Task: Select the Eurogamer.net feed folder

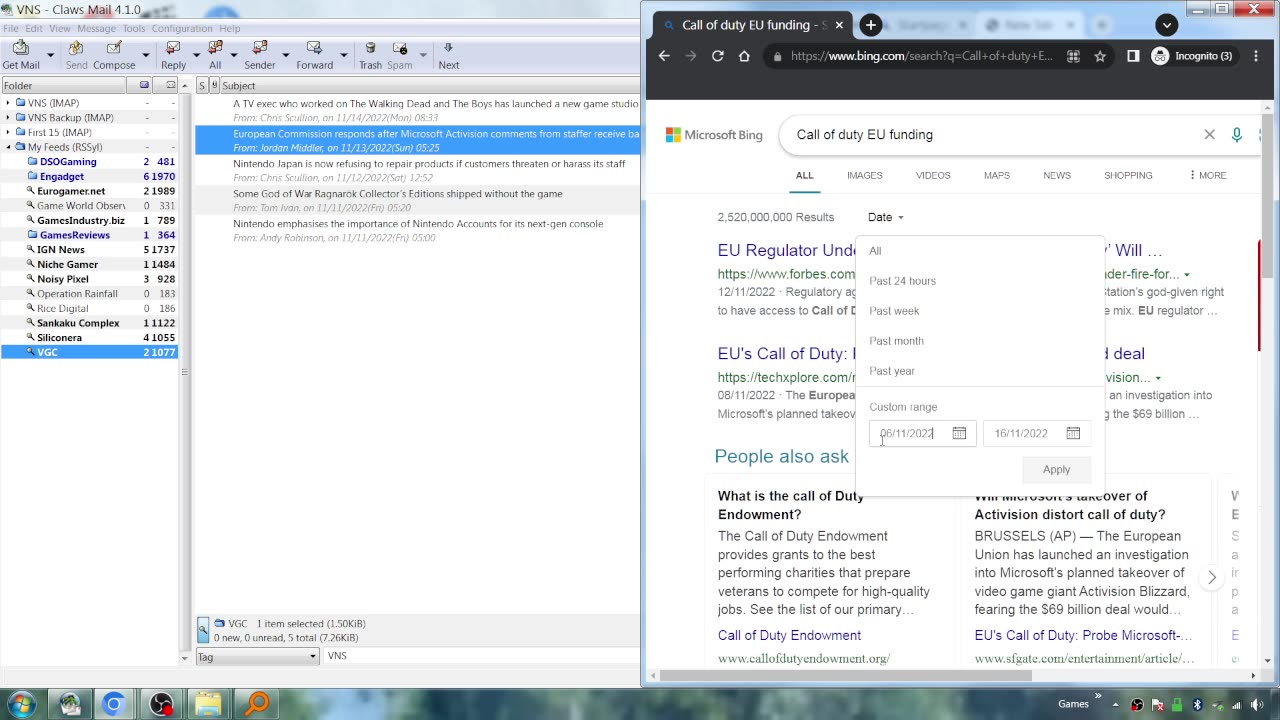Action: pos(71,191)
